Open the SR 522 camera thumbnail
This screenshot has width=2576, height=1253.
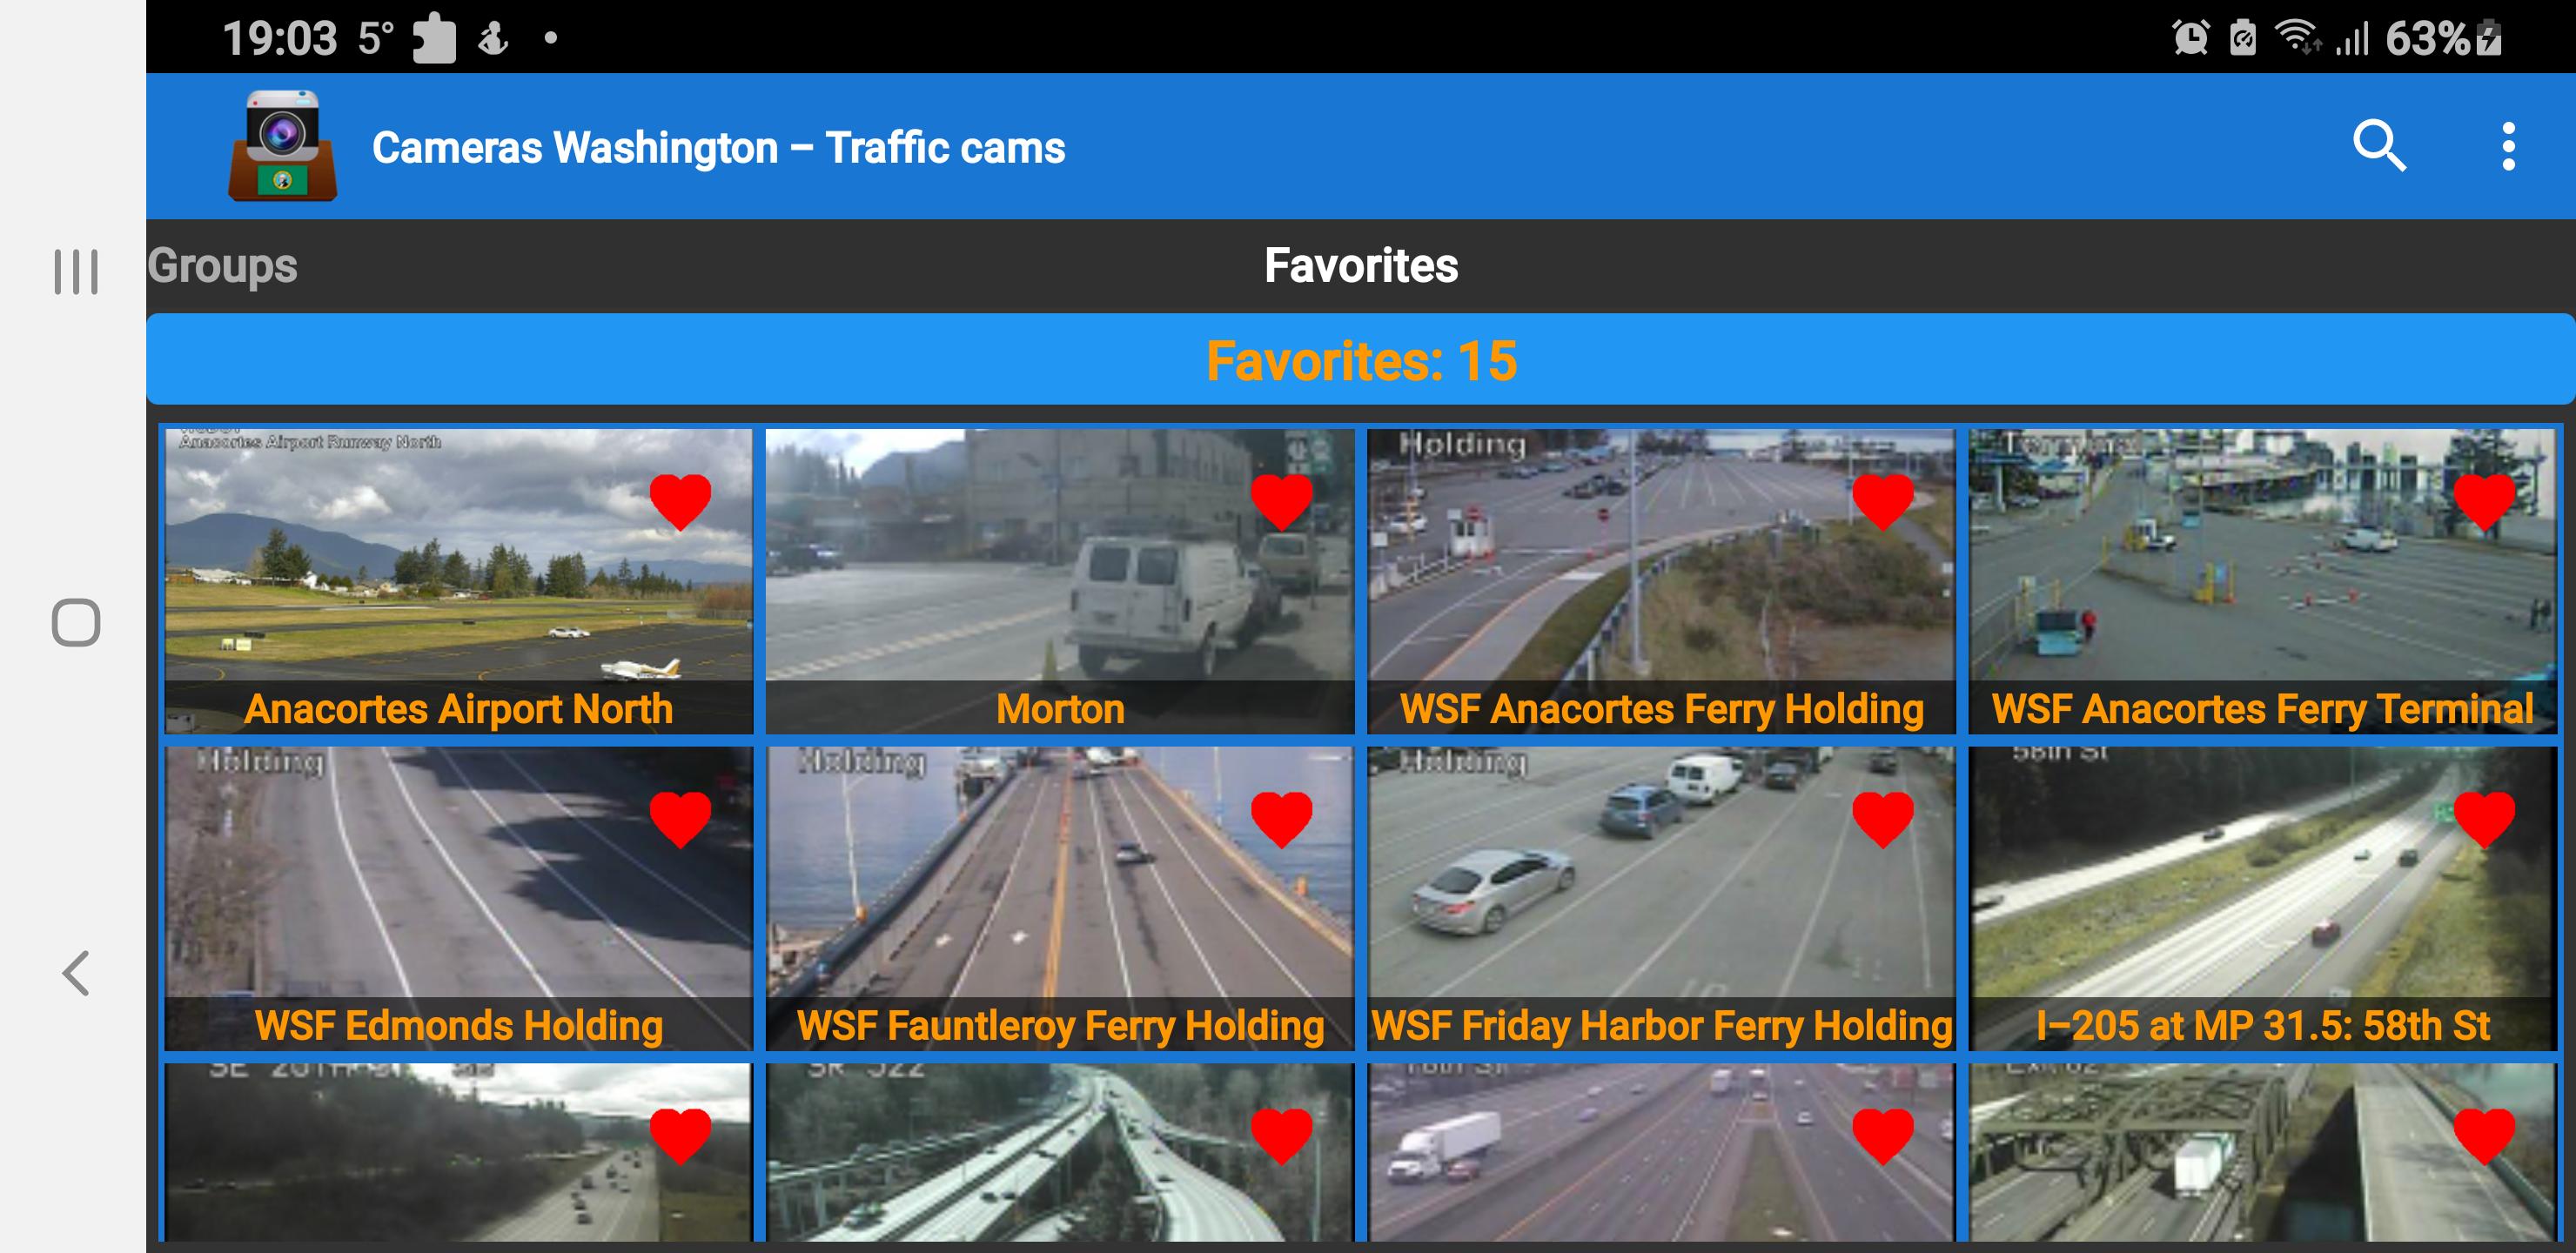tap(1059, 1152)
